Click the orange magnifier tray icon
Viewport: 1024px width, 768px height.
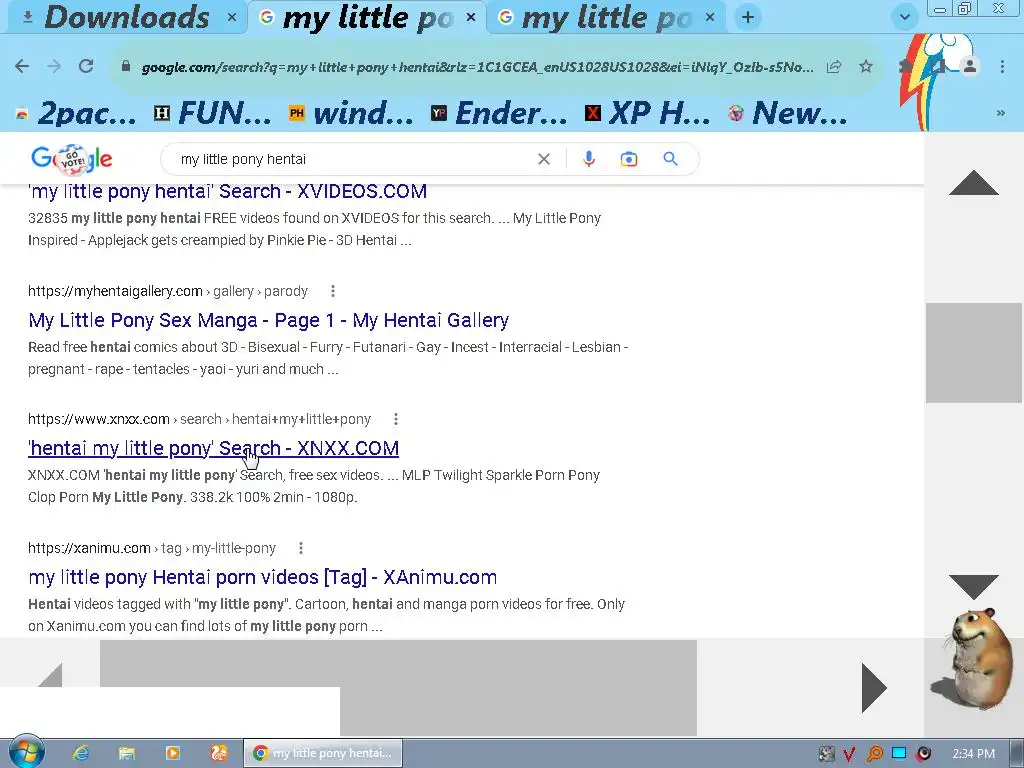[x=874, y=754]
